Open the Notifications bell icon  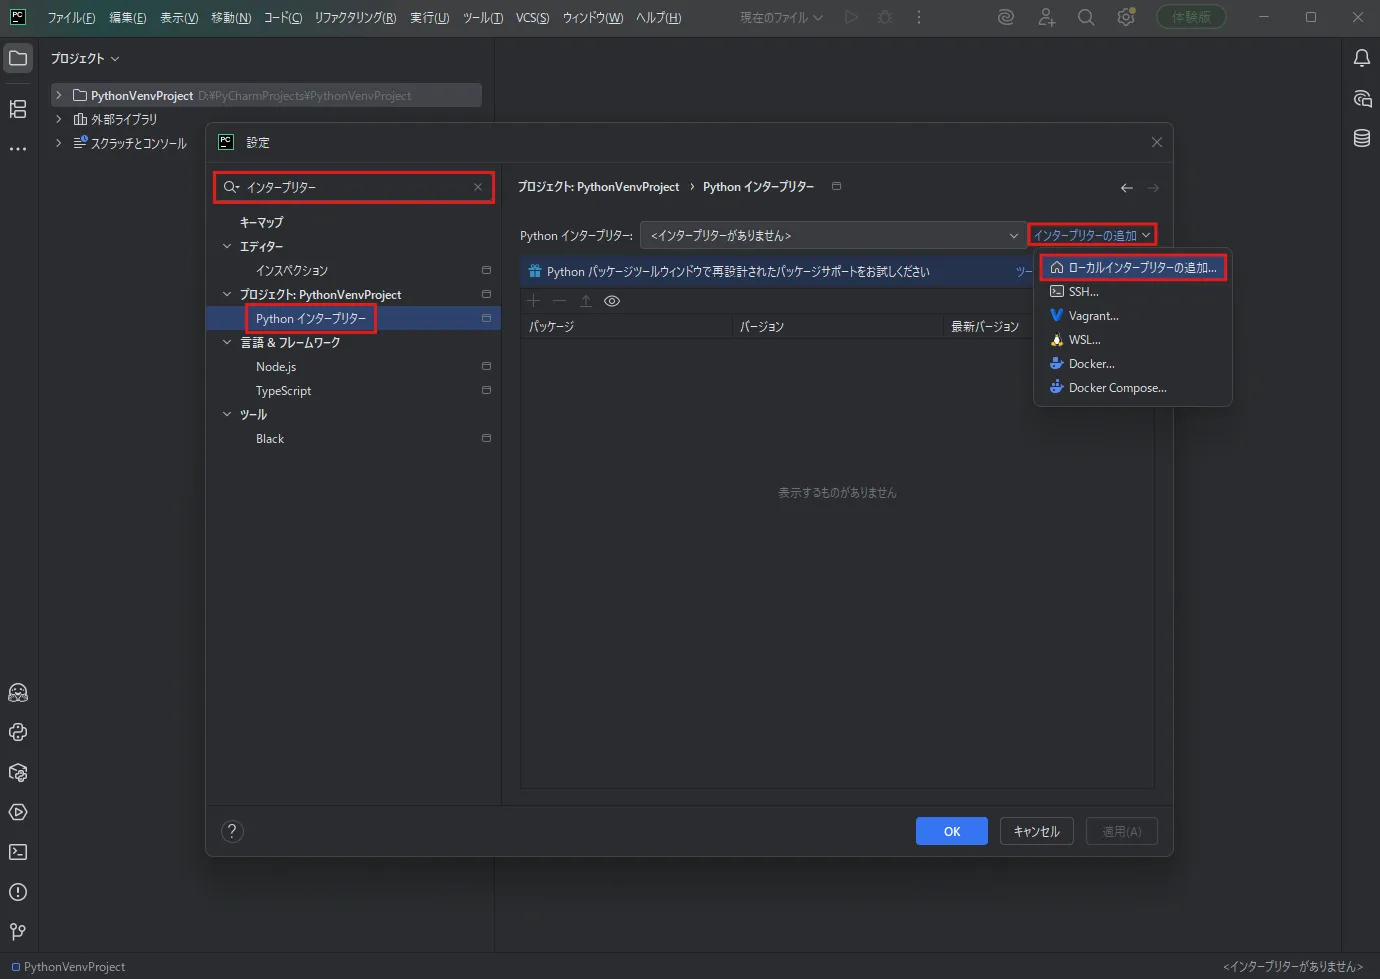pyautogui.click(x=1362, y=59)
